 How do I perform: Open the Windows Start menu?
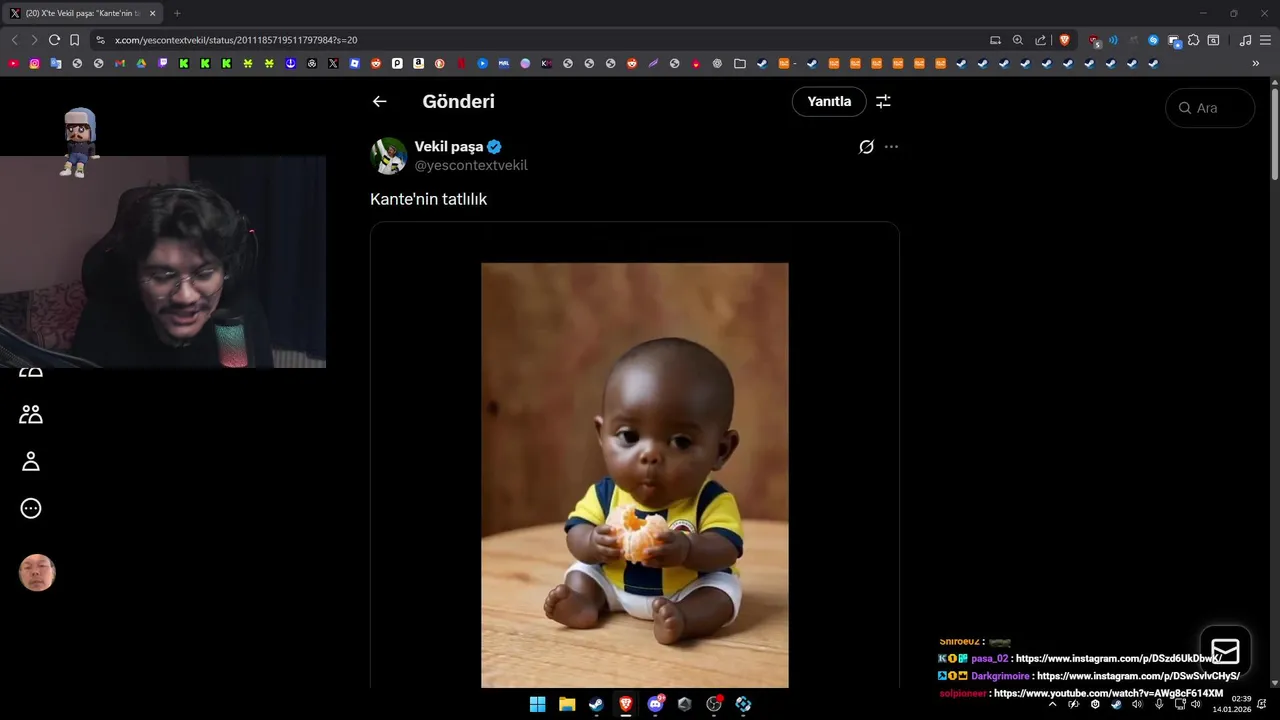click(537, 704)
